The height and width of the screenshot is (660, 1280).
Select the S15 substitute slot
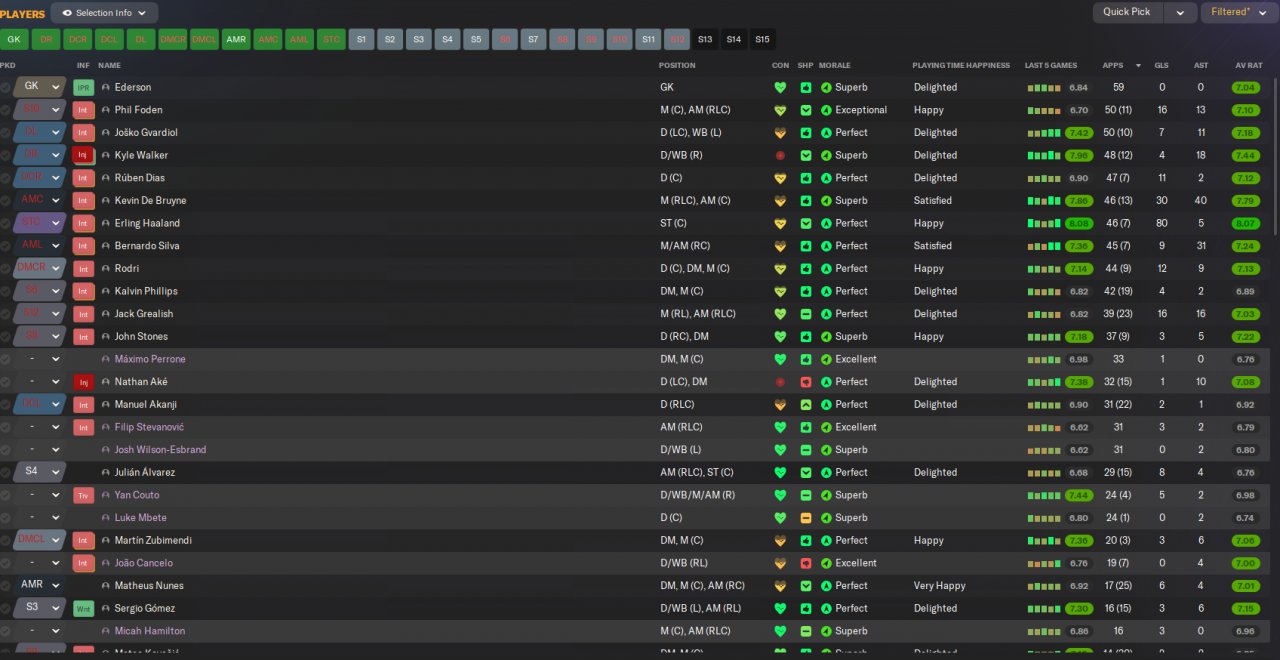pos(763,40)
